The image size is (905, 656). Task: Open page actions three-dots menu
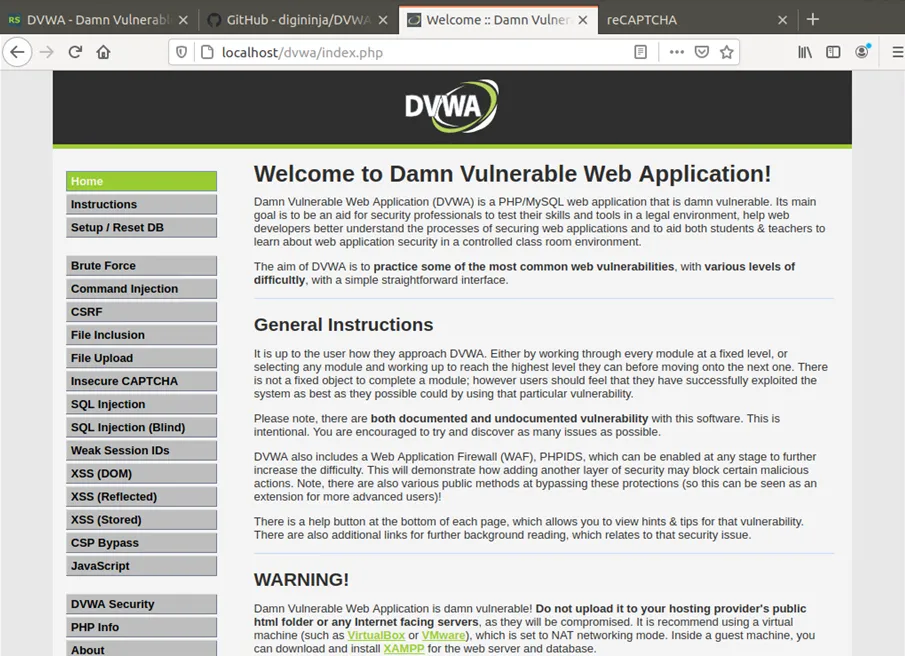click(676, 53)
